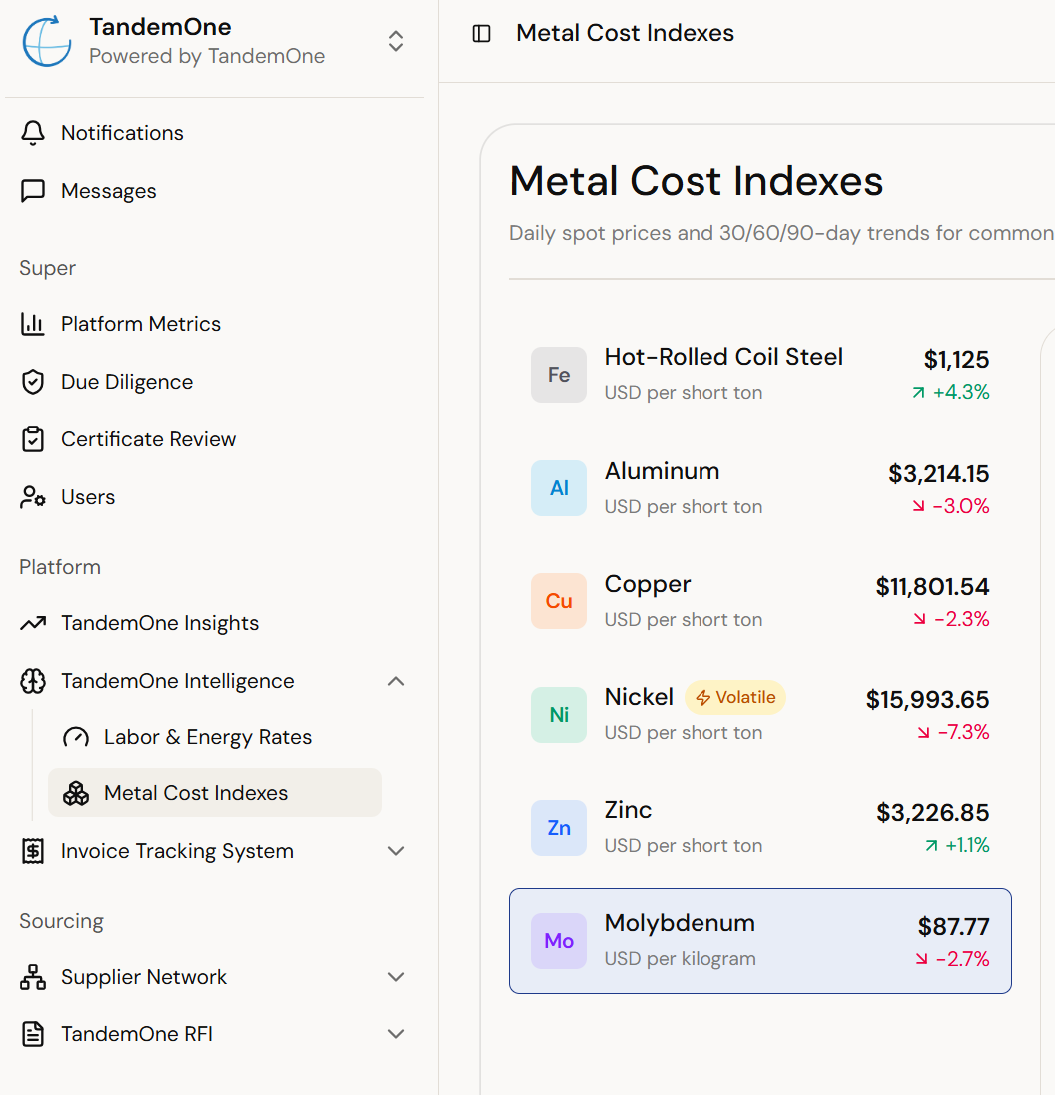Click the Certificate Review clipboard icon
The width and height of the screenshot is (1055, 1095).
[x=33, y=439]
